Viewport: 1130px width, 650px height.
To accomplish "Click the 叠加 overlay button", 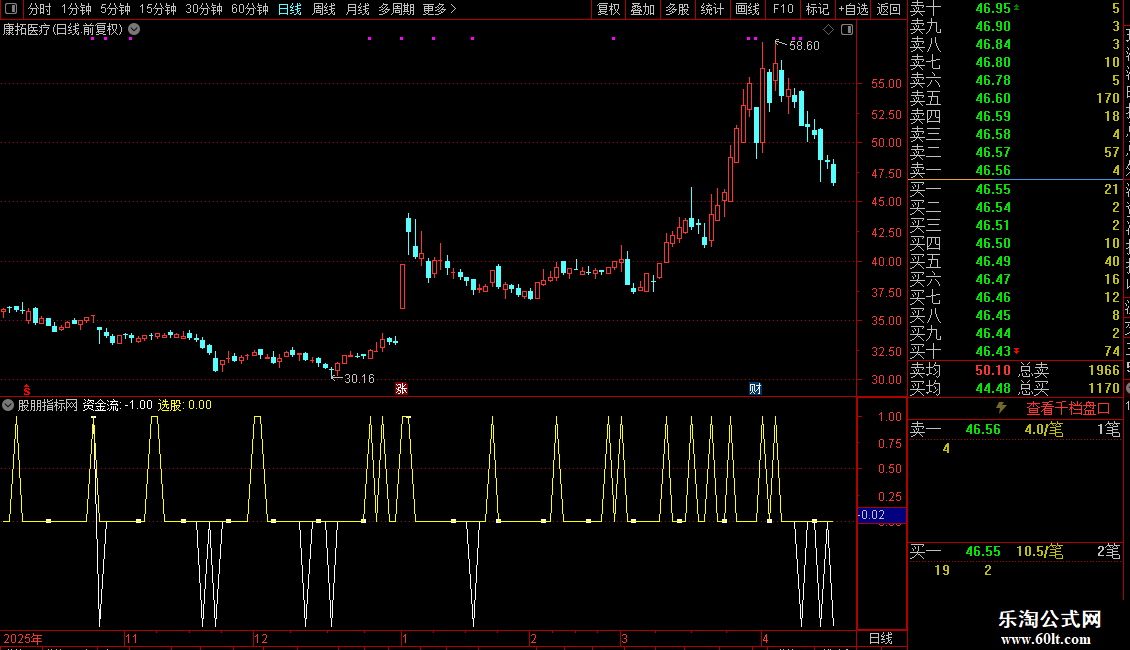I will click(643, 9).
